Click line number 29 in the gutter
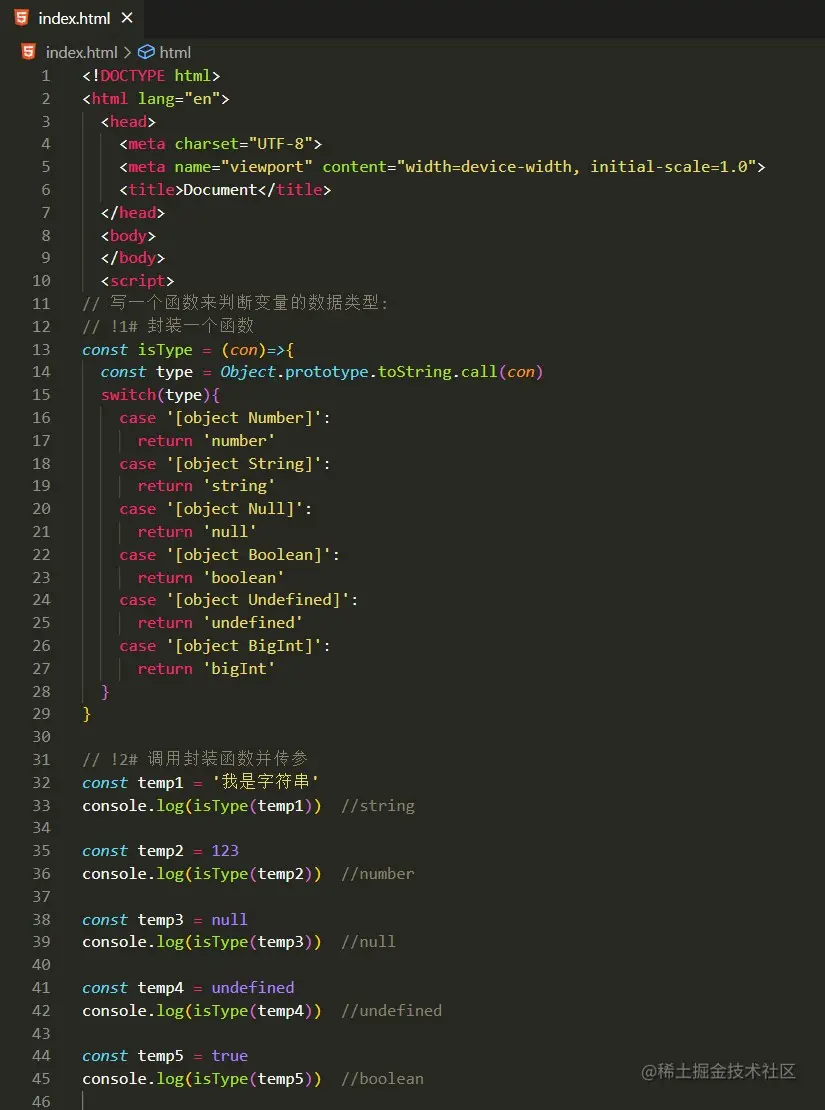825x1110 pixels. 42,714
